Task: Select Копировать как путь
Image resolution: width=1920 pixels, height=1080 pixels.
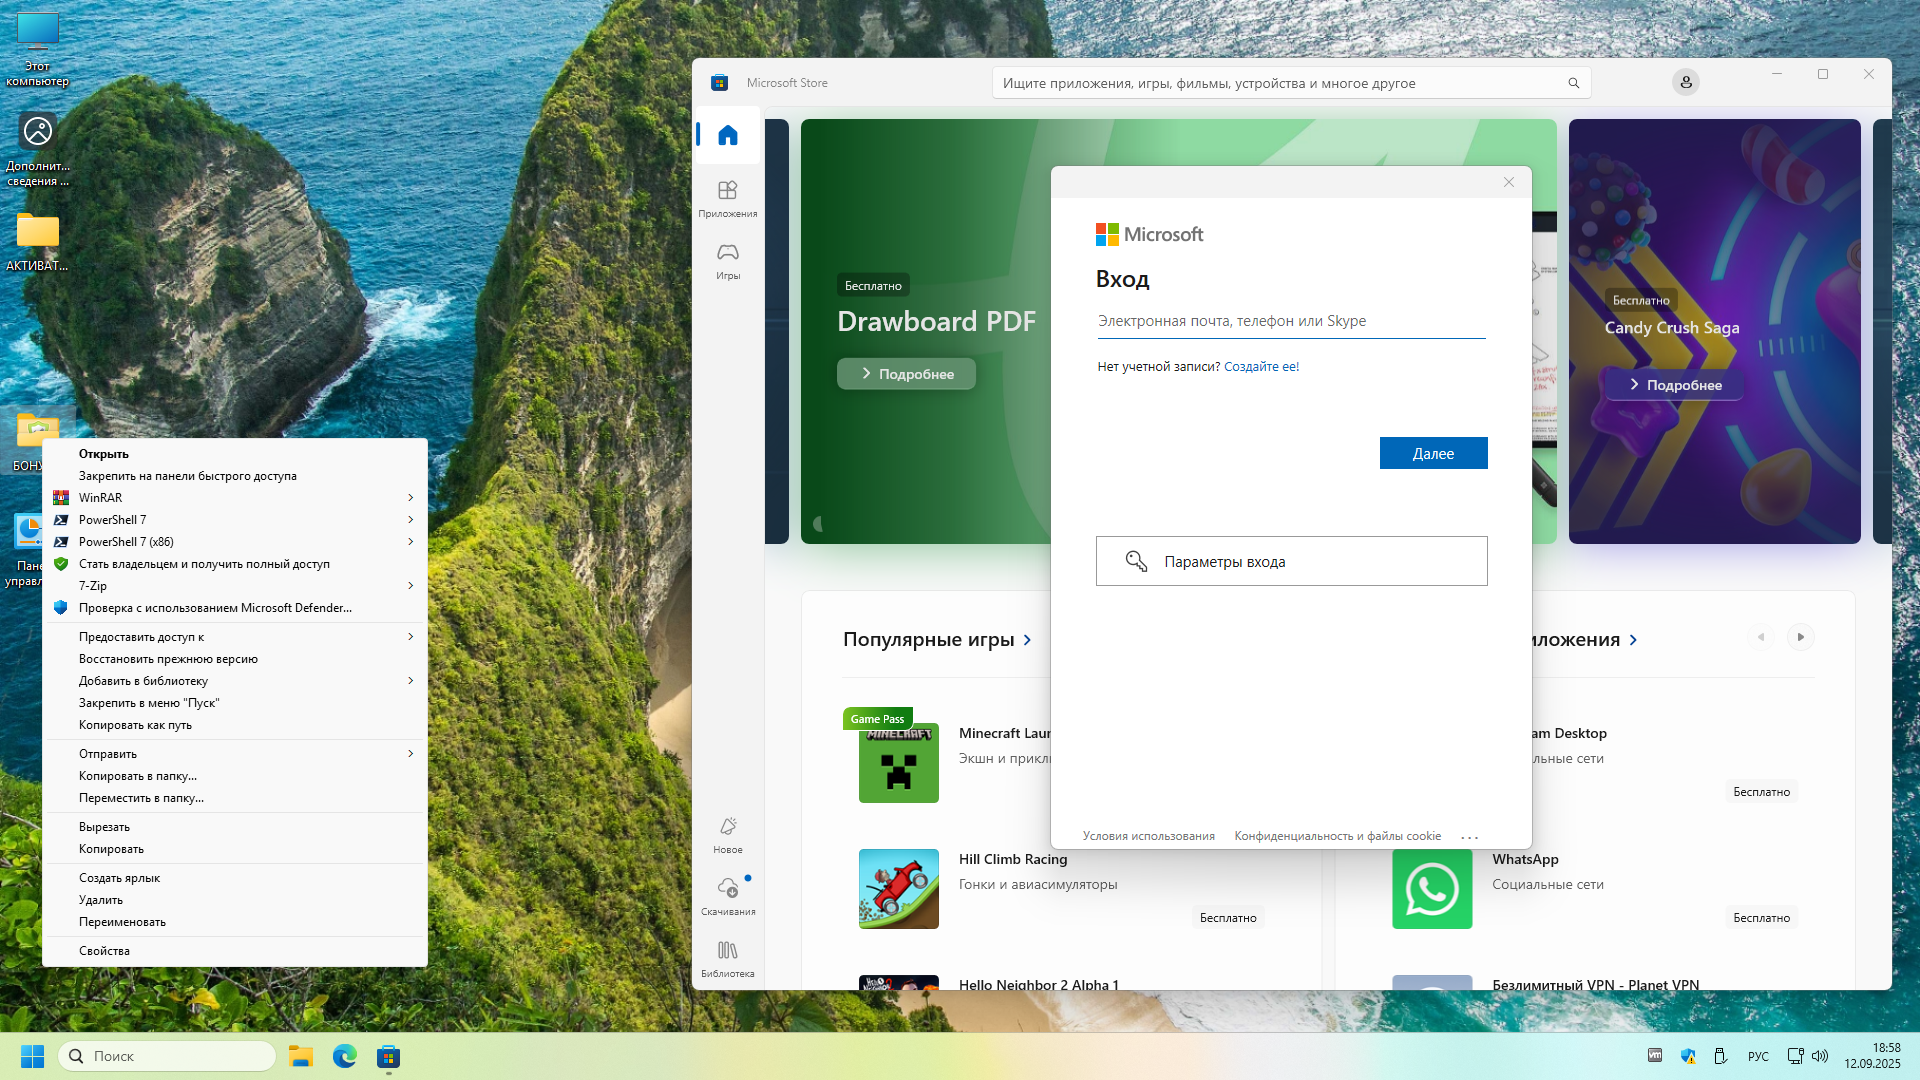Action: point(235,725)
